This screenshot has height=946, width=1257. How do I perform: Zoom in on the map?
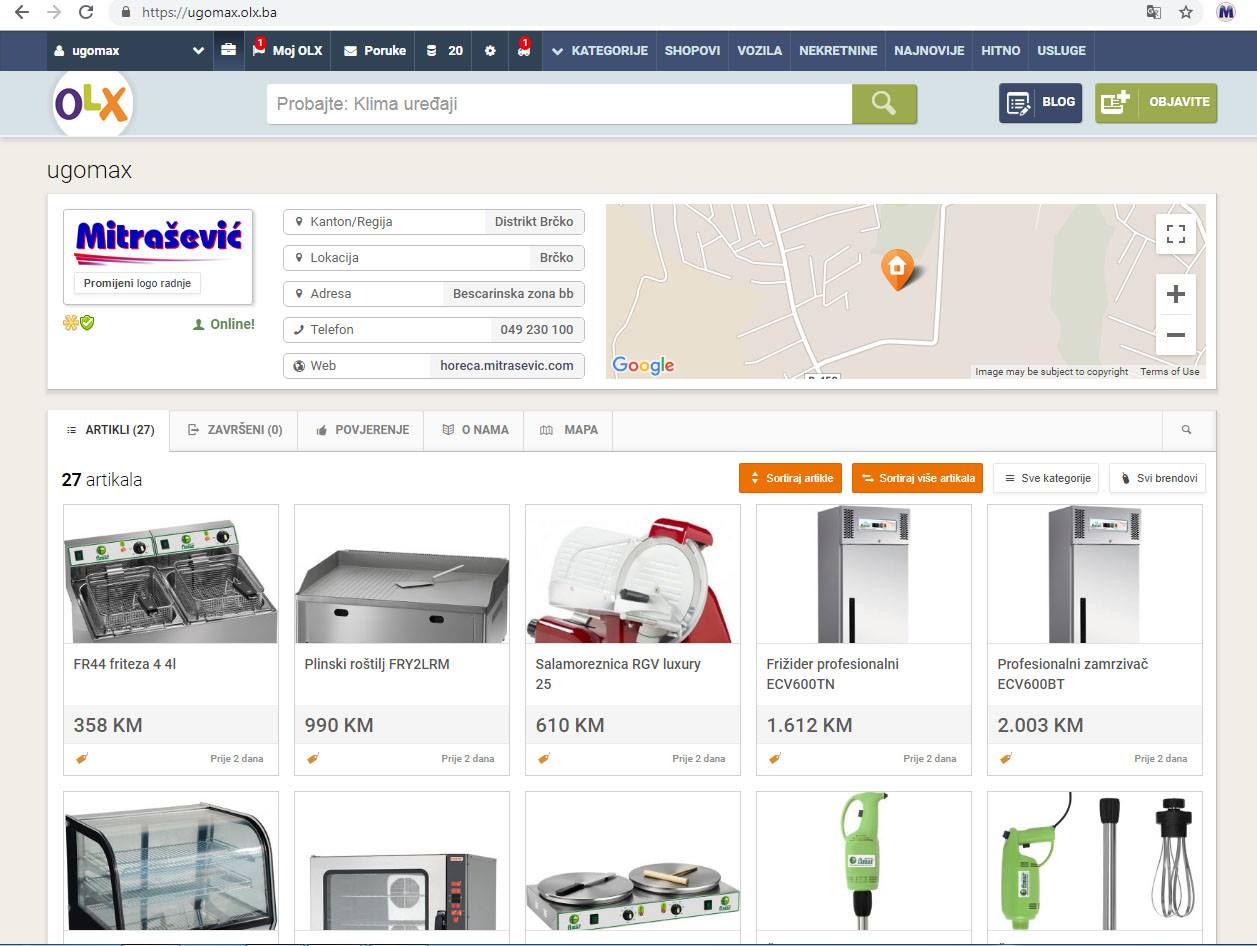point(1176,294)
